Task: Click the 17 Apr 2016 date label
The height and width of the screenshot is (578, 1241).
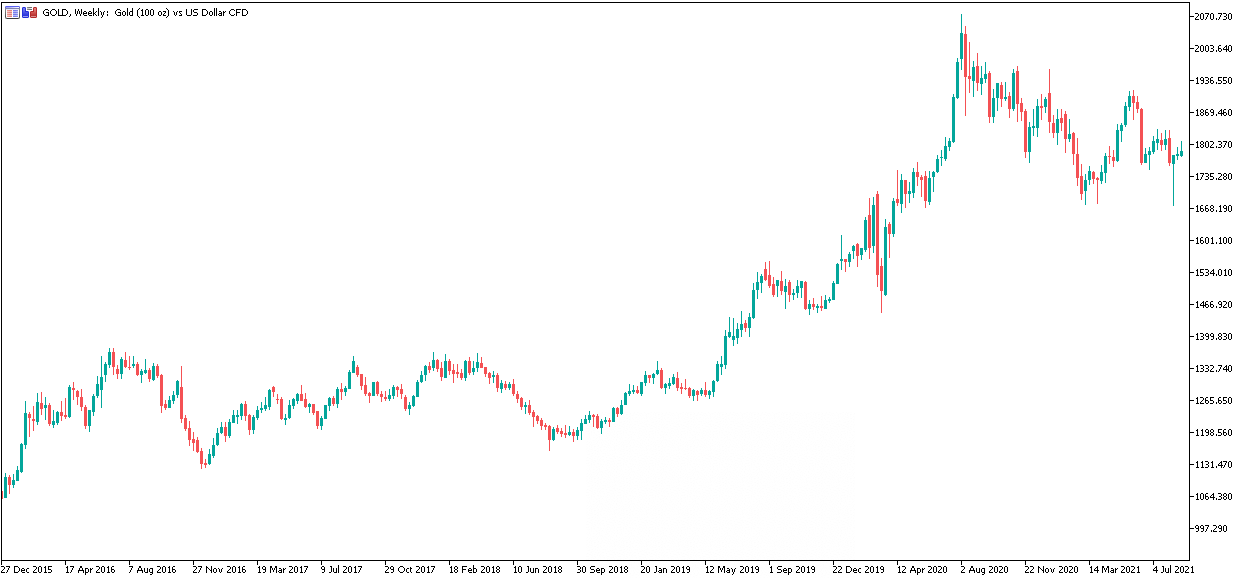Action: pos(90,569)
